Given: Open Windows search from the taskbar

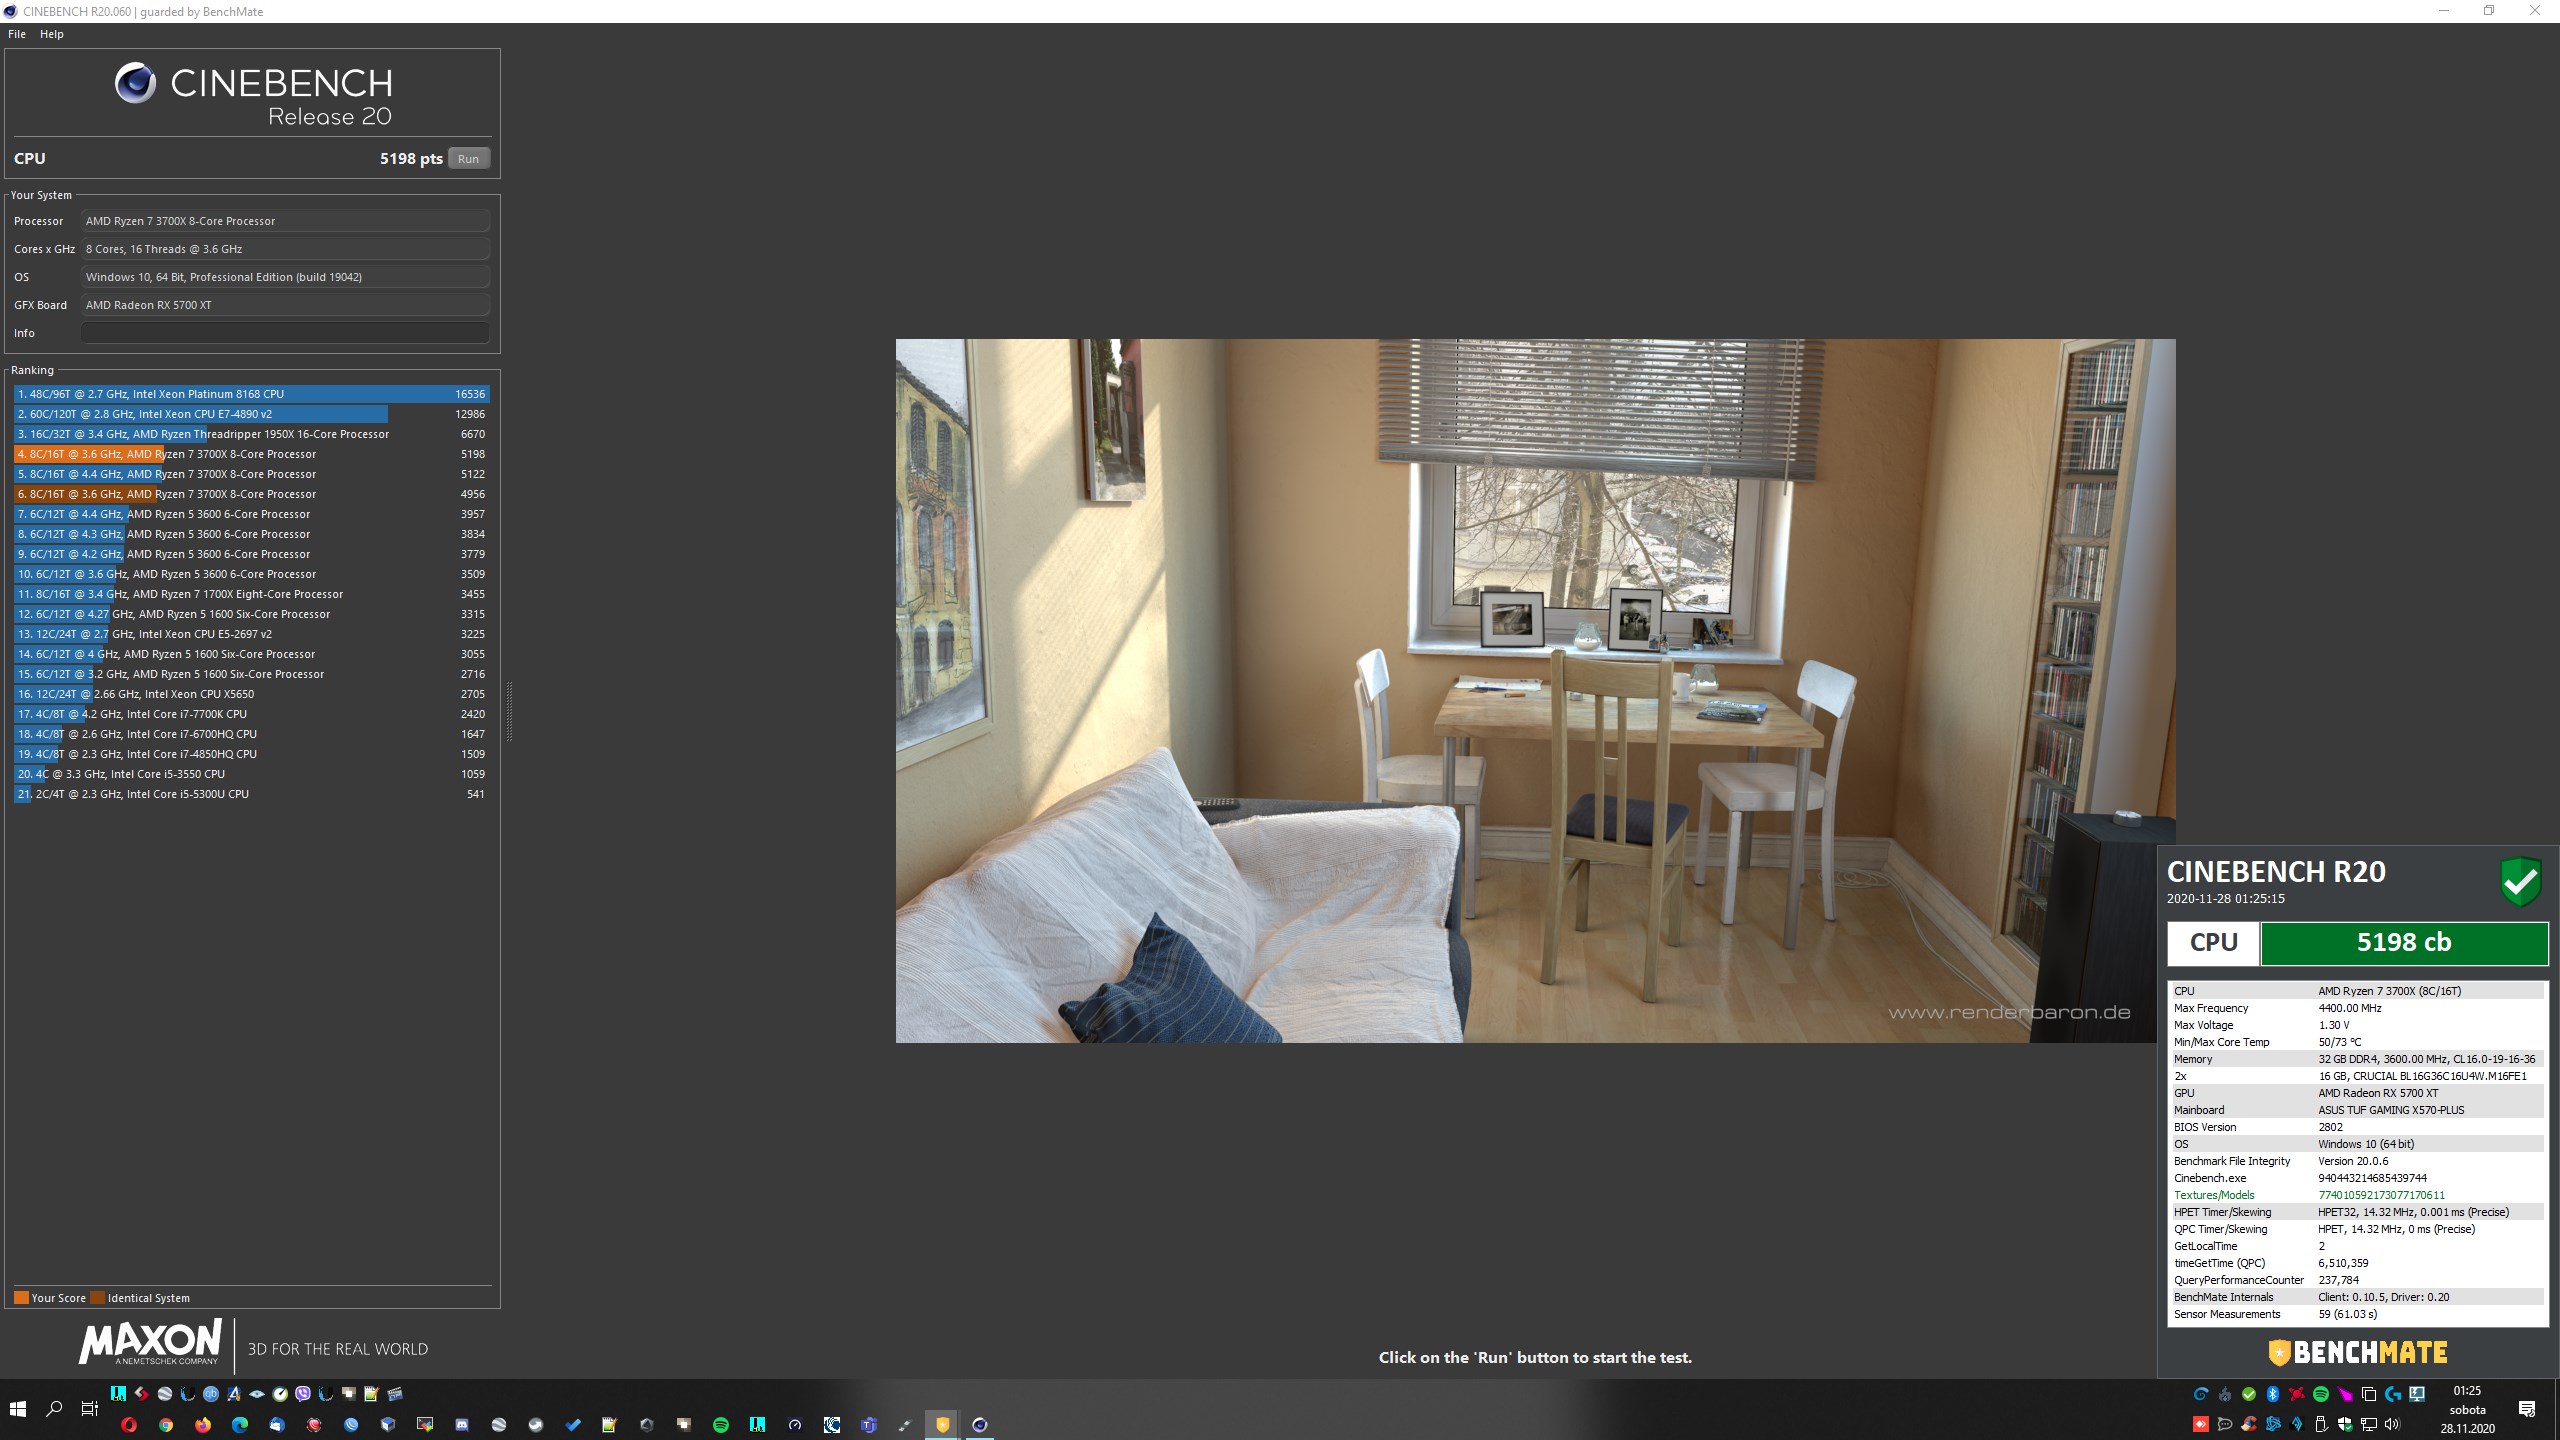Looking at the screenshot, I should [x=54, y=1409].
